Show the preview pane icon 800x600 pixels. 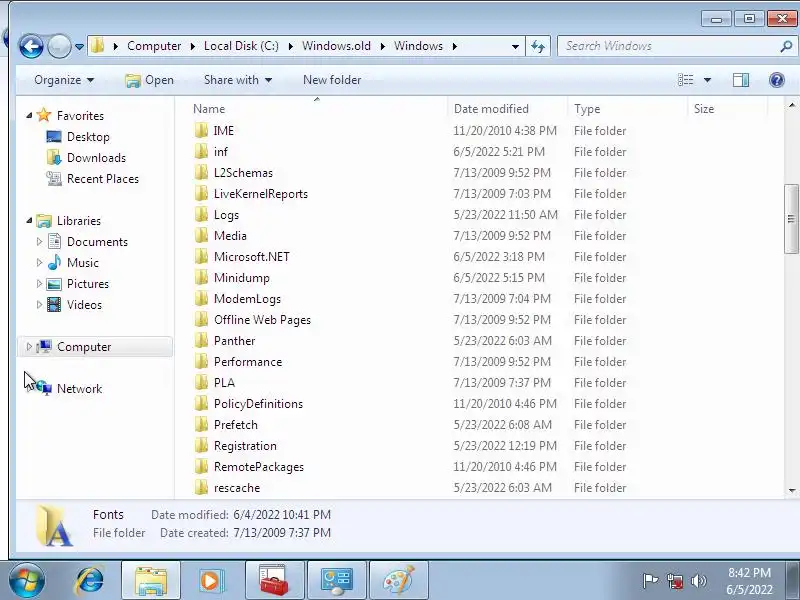click(x=741, y=80)
